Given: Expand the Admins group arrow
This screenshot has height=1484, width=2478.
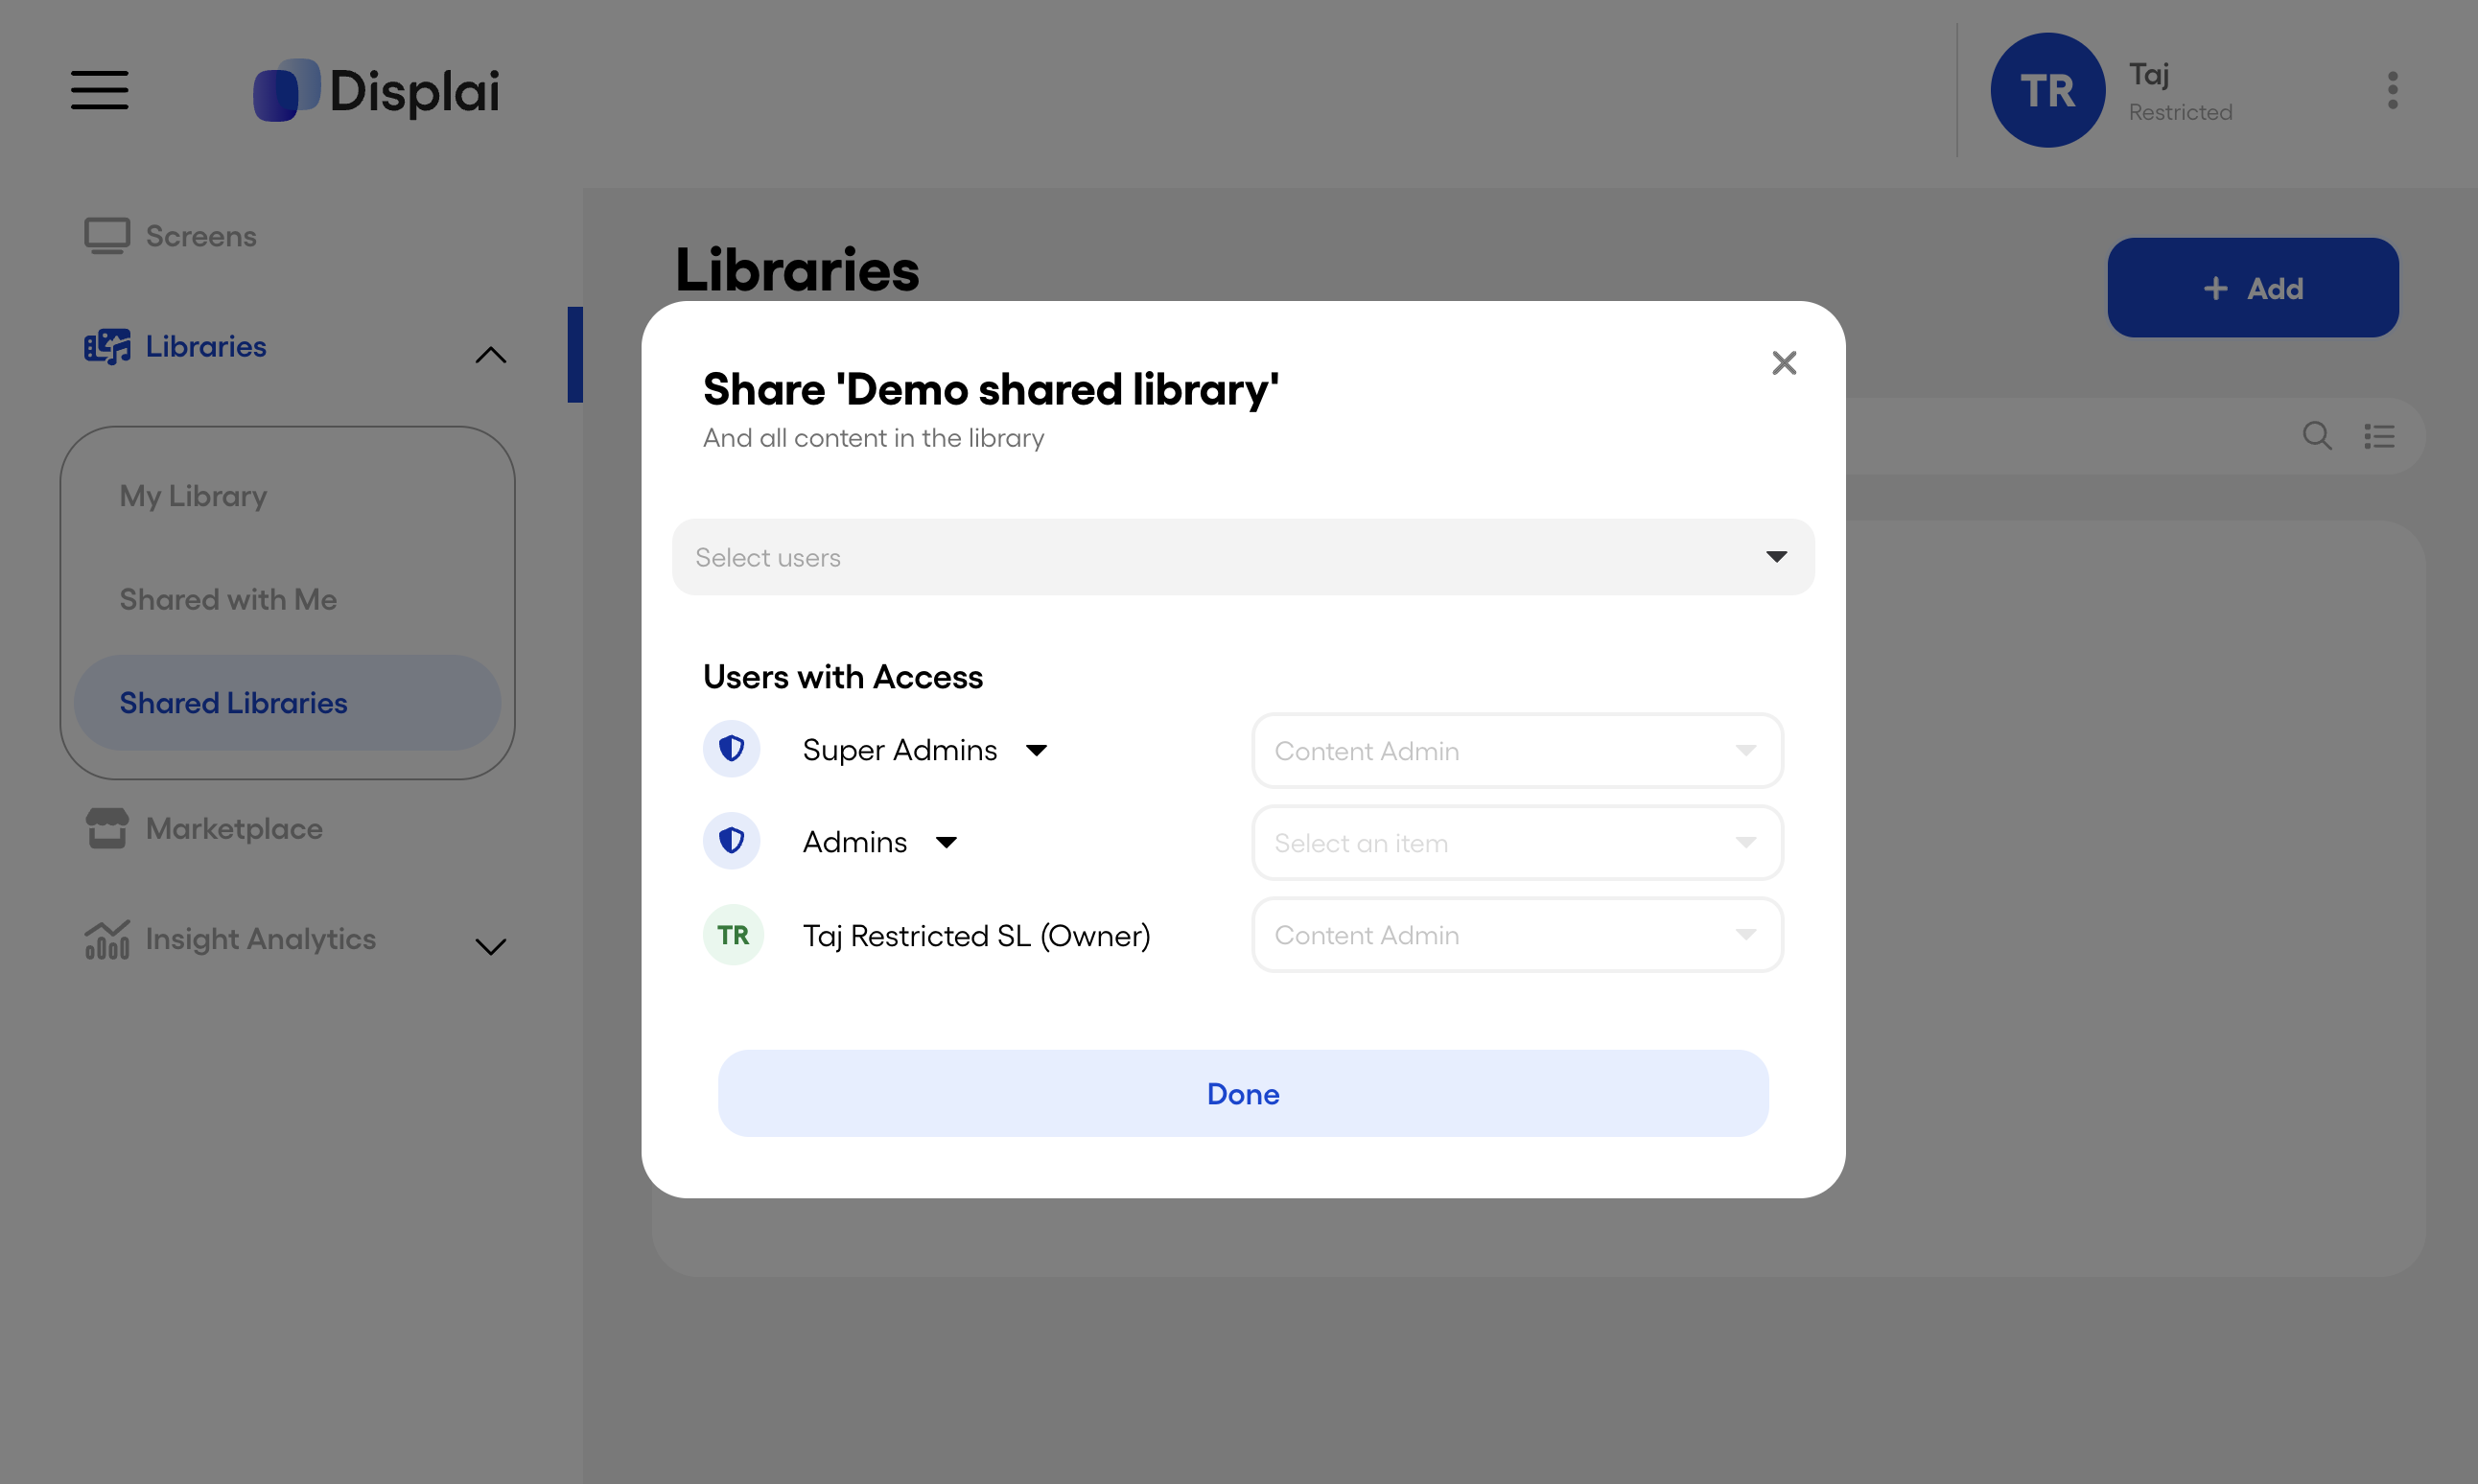Looking at the screenshot, I should click(946, 842).
